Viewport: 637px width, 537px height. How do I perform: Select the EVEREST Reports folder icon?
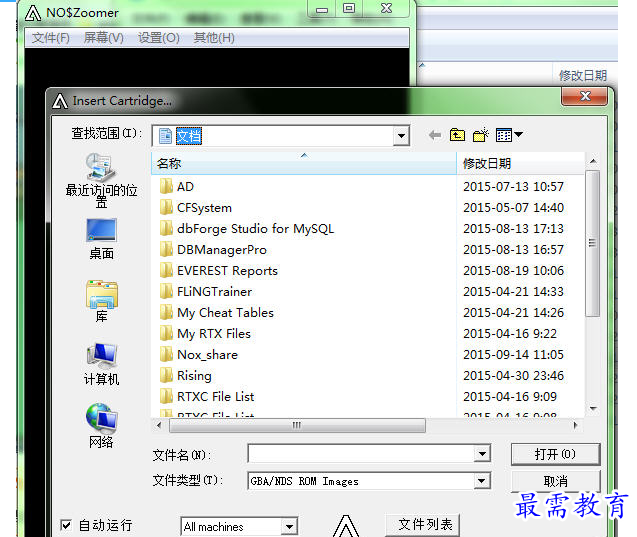click(x=166, y=271)
